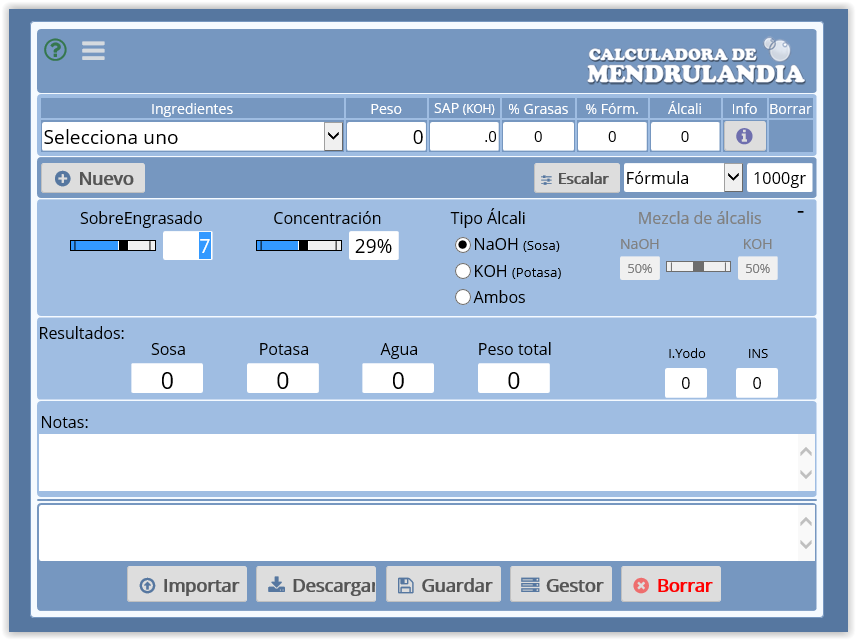Image resolution: width=856 pixels, height=640 pixels.
Task: Click the INS result field
Action: [757, 383]
